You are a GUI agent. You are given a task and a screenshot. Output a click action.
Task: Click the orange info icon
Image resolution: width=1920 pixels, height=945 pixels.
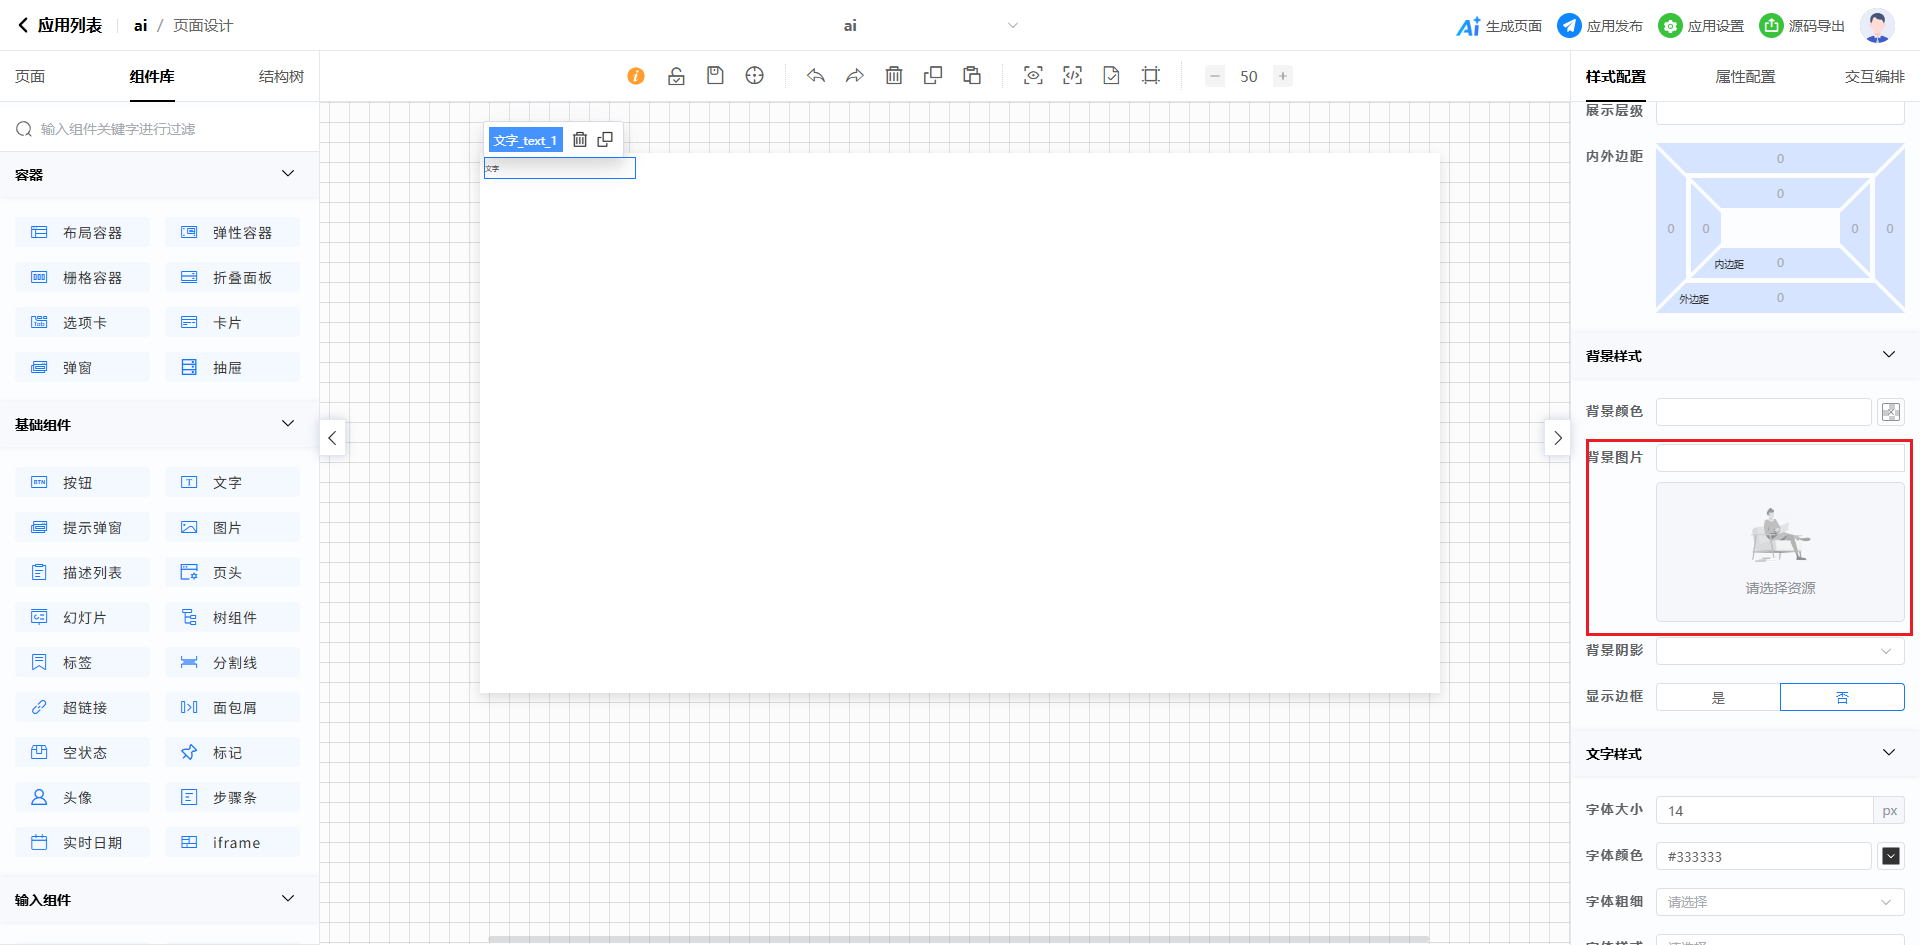(636, 76)
